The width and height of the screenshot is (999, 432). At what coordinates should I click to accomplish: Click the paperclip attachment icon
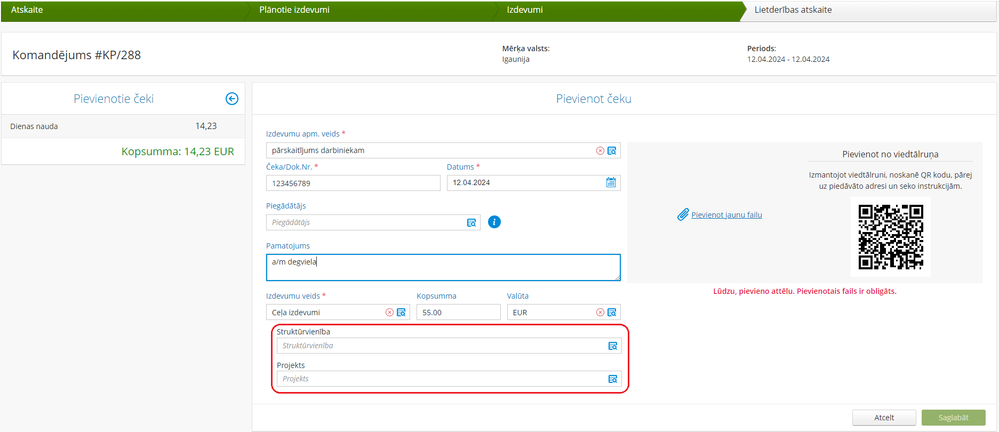coord(683,215)
